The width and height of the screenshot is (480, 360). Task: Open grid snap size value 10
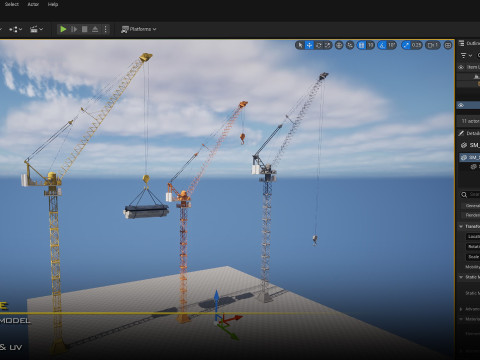(370, 45)
